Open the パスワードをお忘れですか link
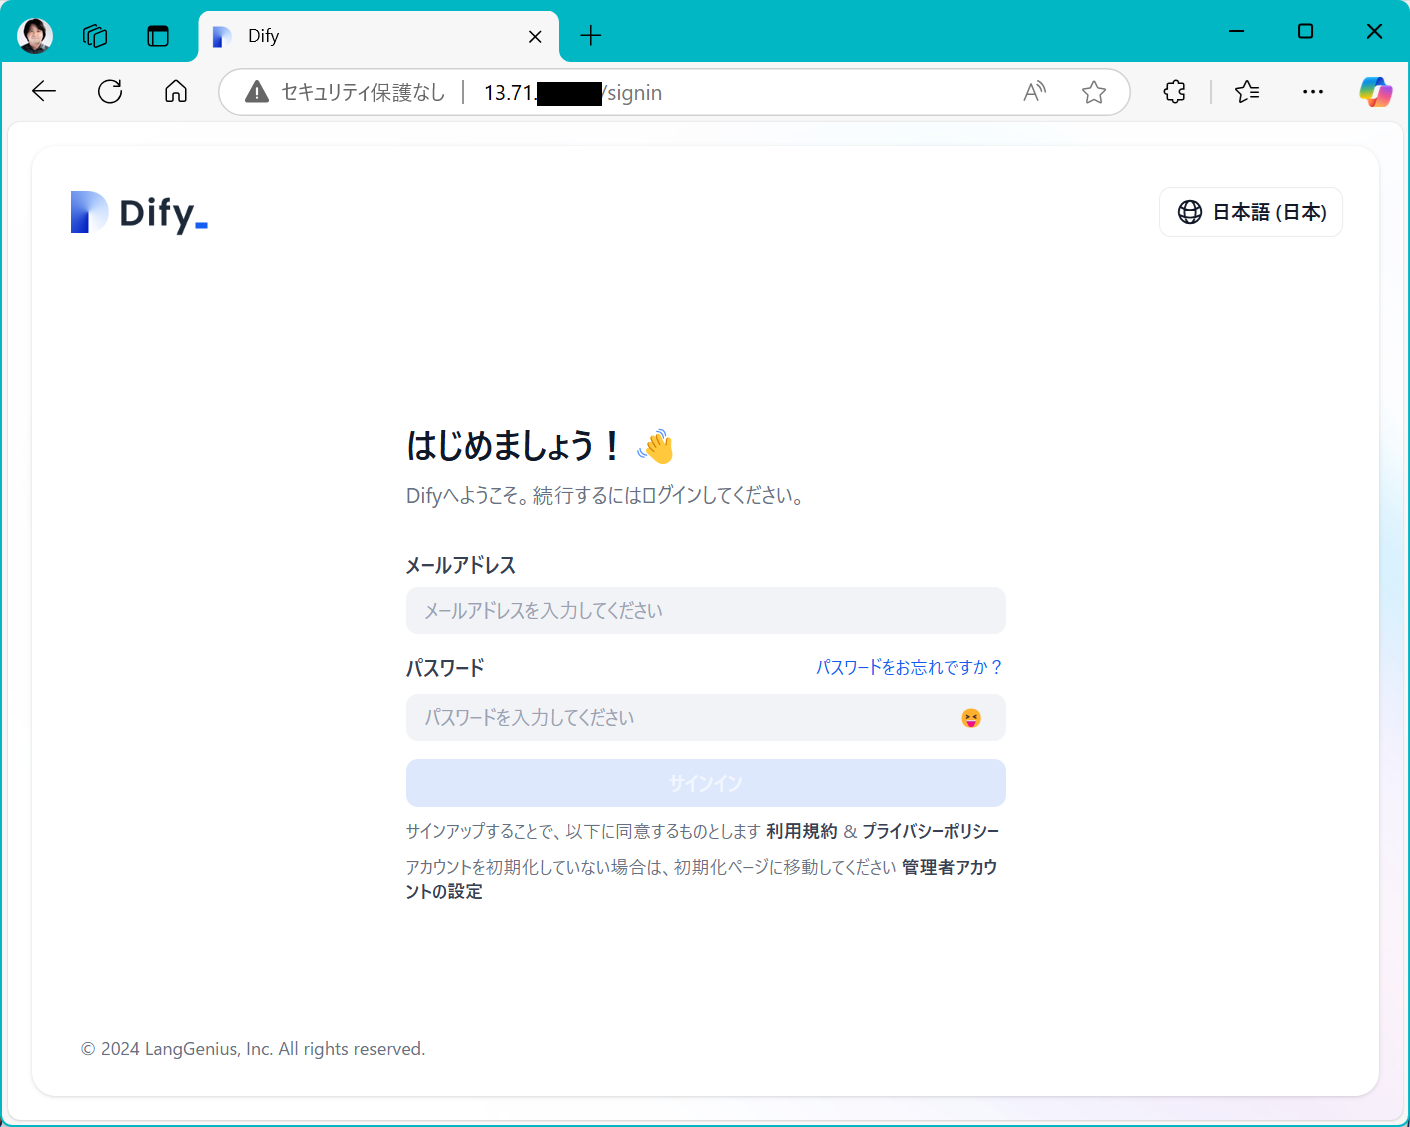1410x1127 pixels. click(x=908, y=667)
